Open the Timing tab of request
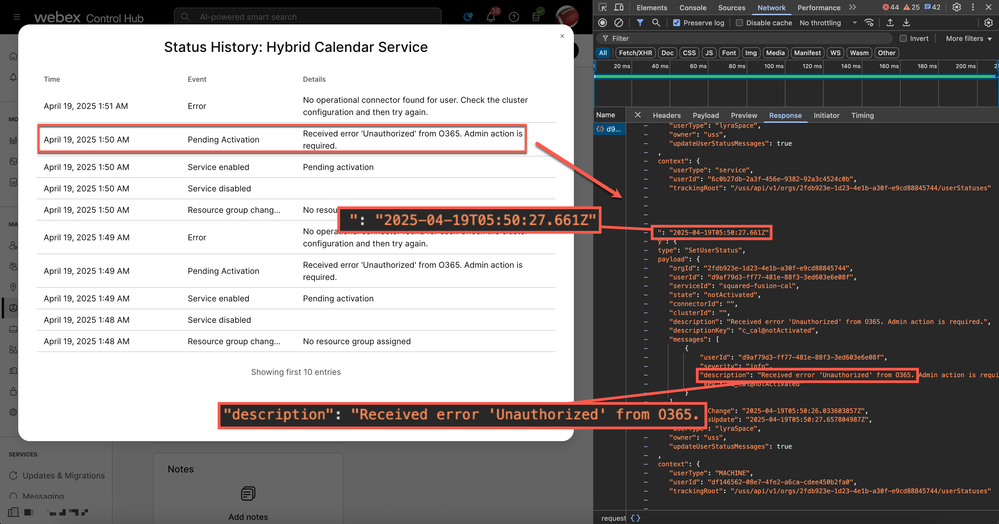Viewport: 999px width, 524px height. pyautogui.click(x=862, y=115)
